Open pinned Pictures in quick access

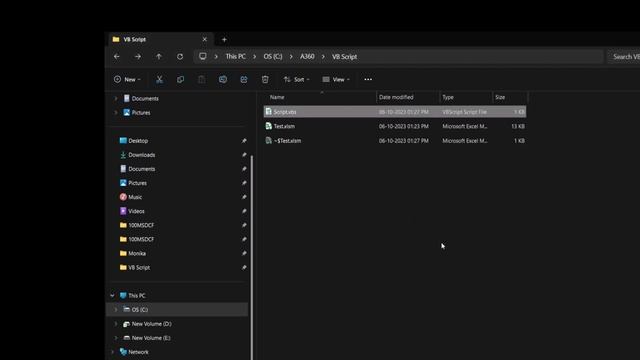point(138,183)
